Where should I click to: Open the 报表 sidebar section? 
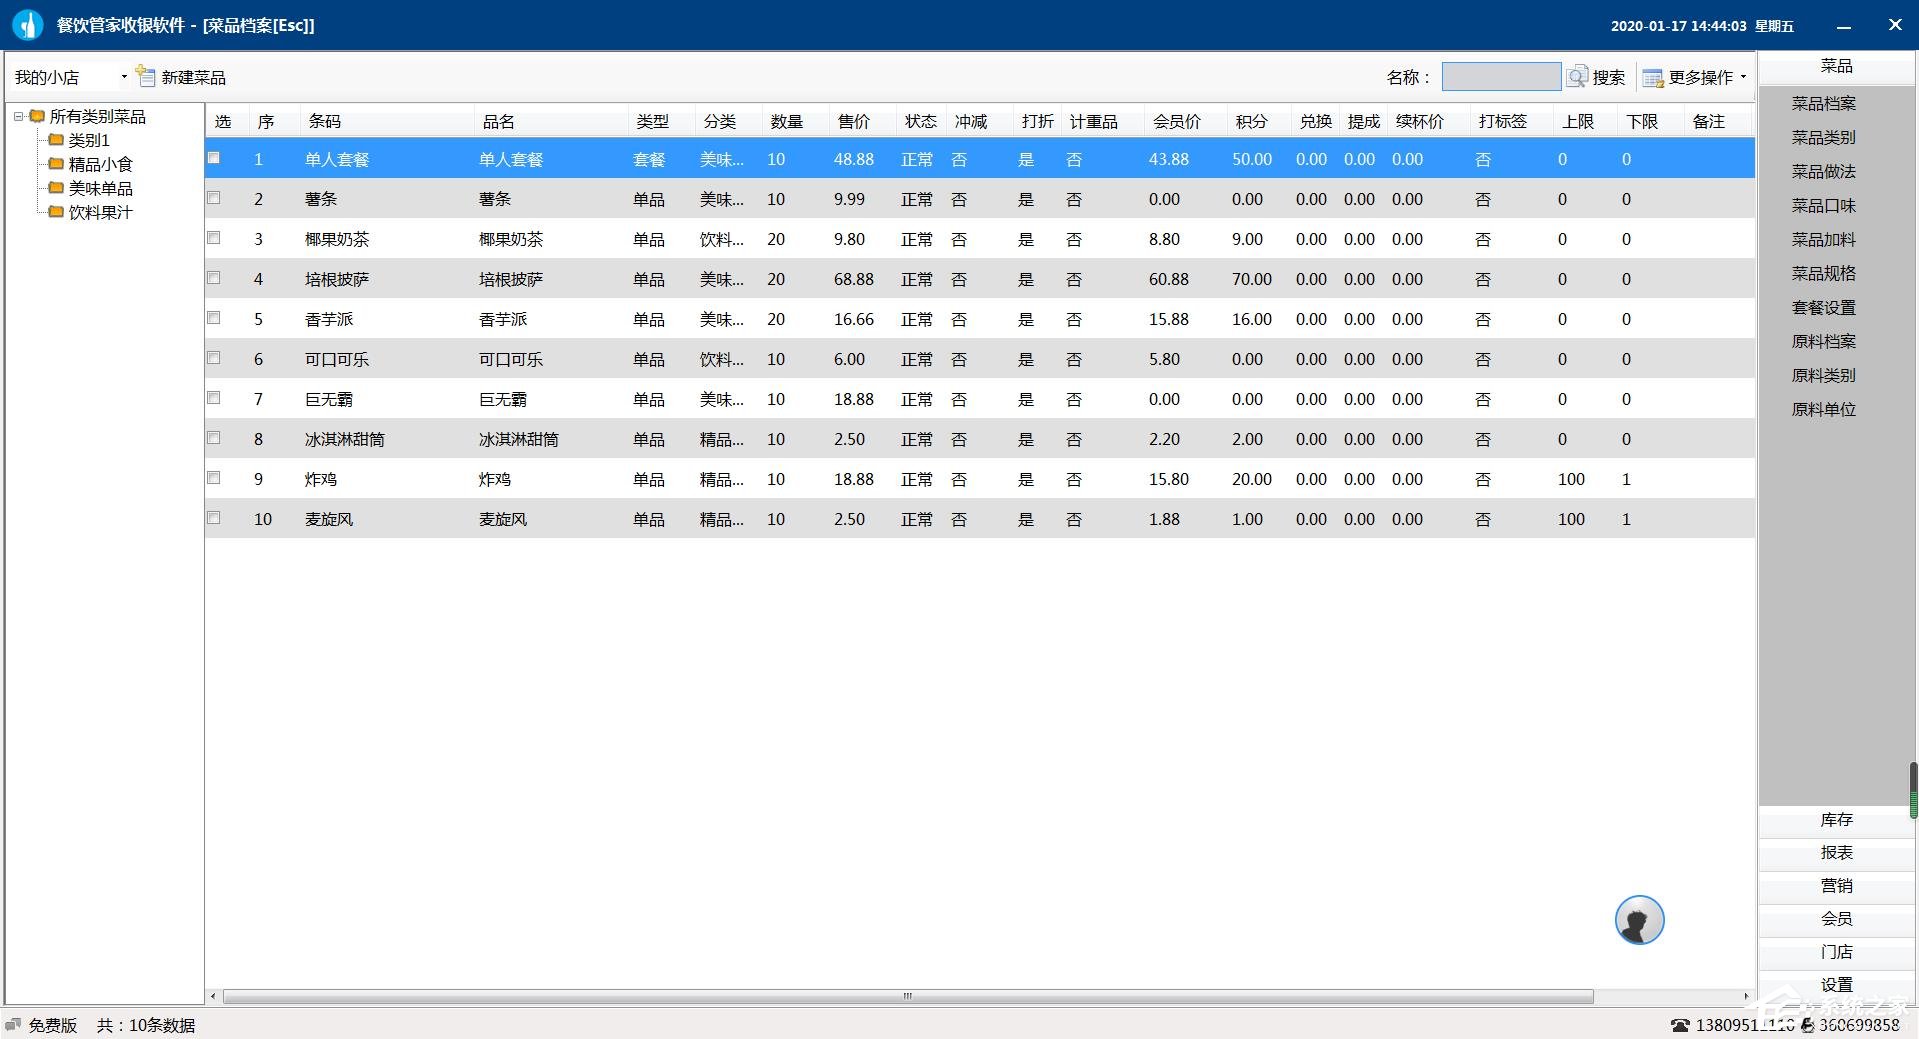(x=1836, y=853)
